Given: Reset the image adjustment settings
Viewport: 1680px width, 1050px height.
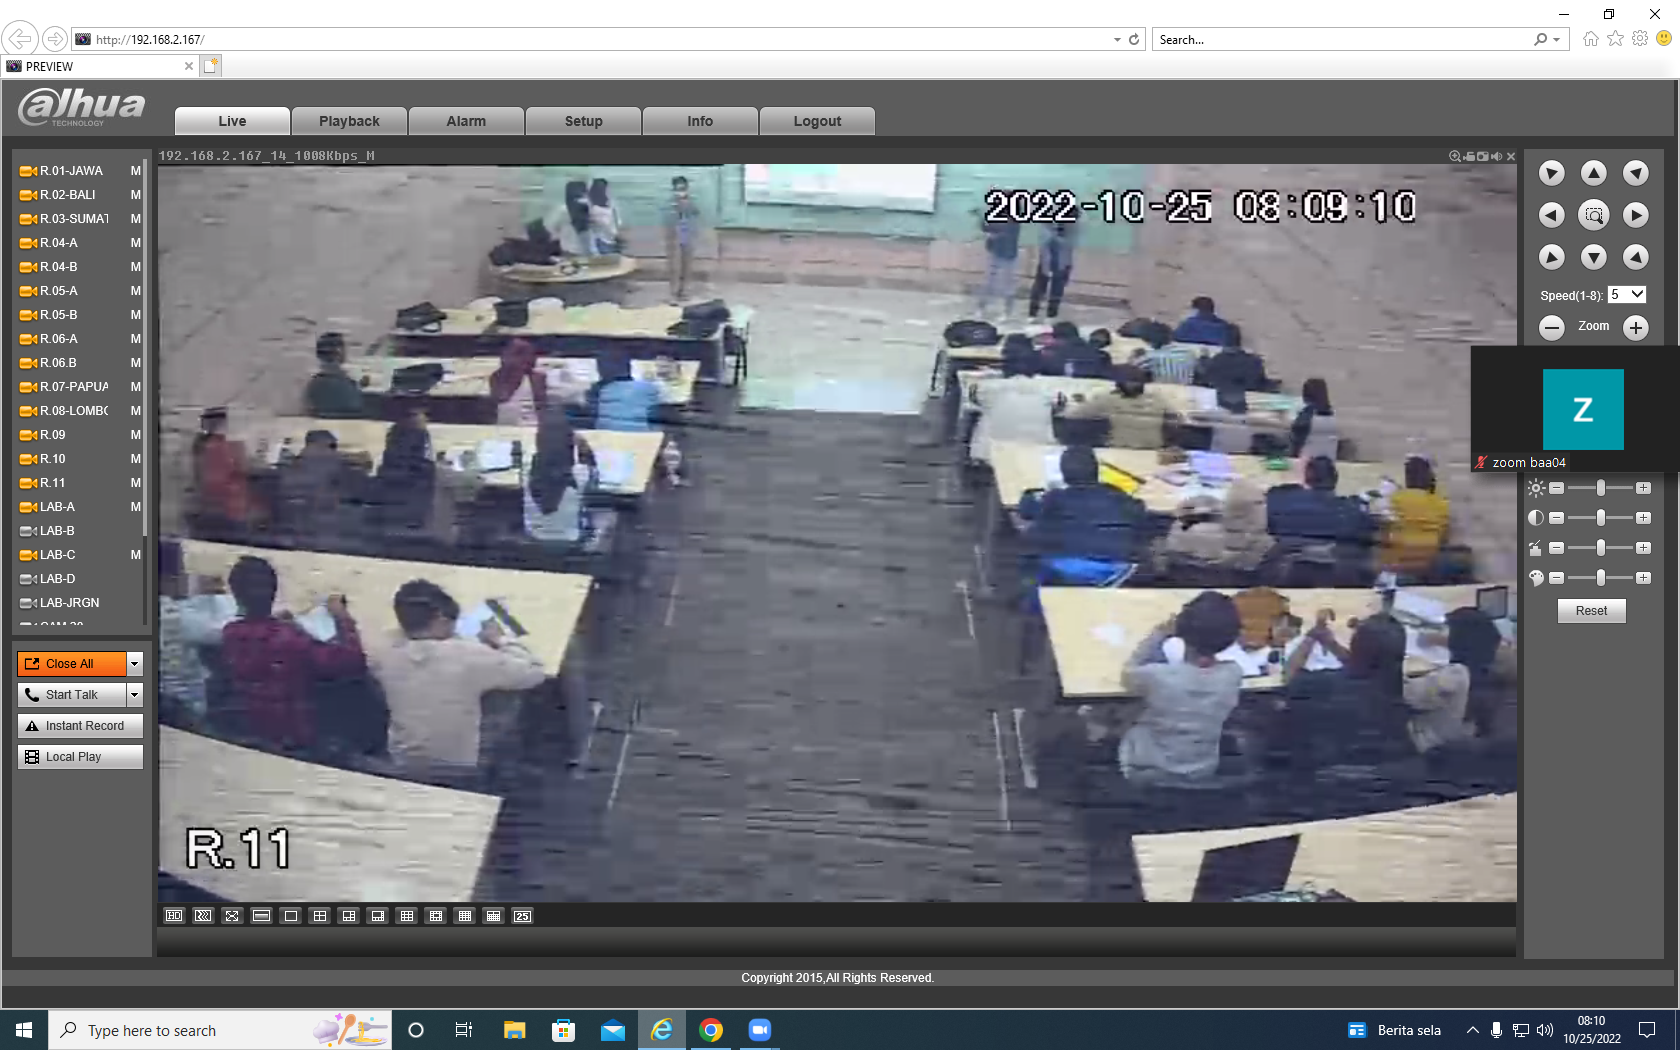Looking at the screenshot, I should click(1591, 611).
